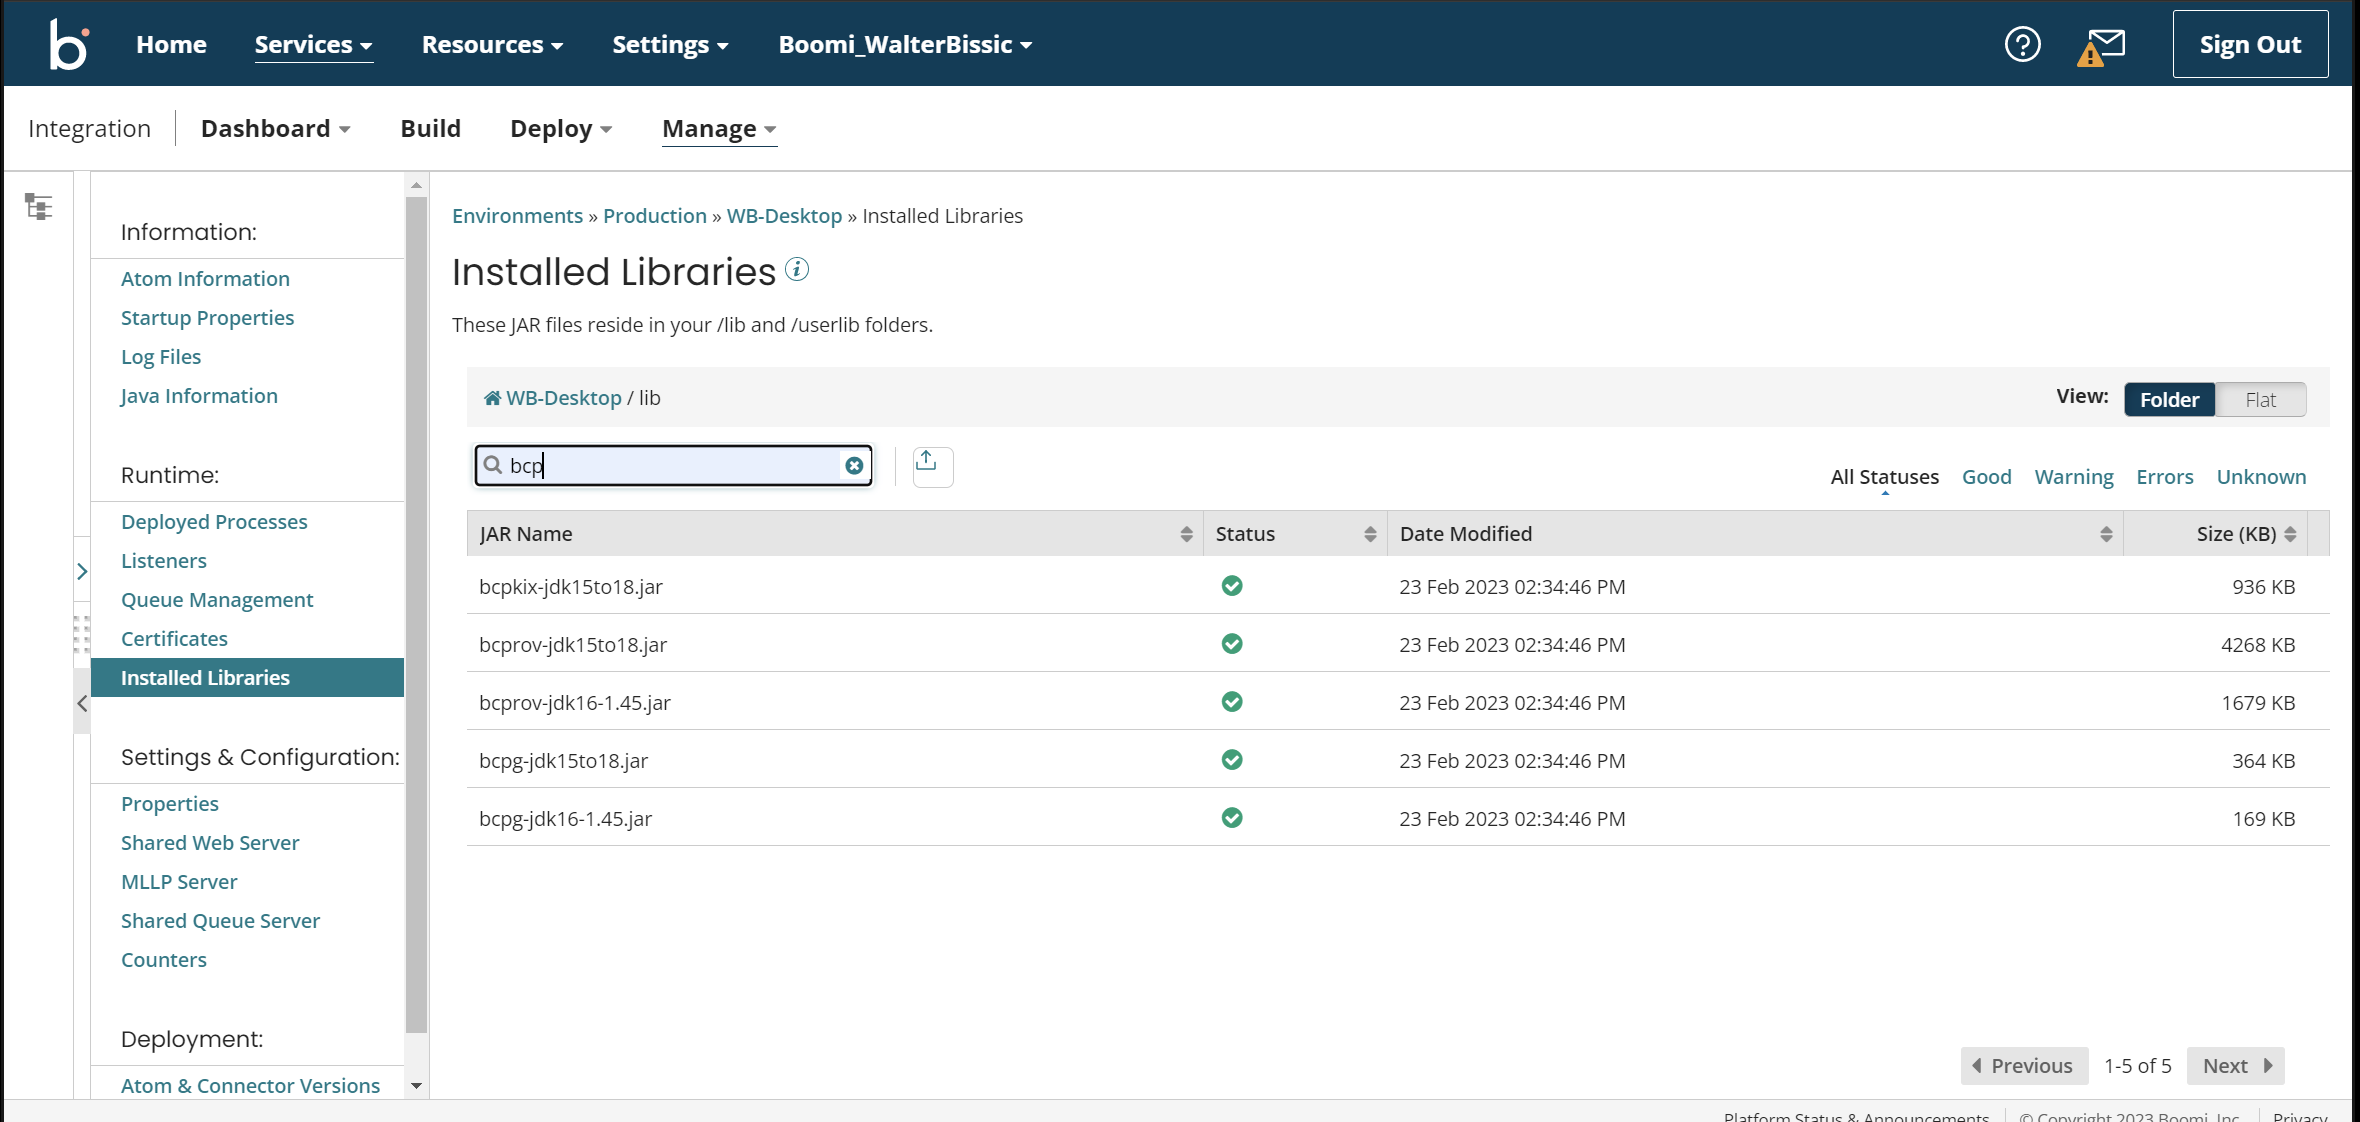Click the WB-Desktop home icon in path
This screenshot has width=2360, height=1122.
(492, 398)
